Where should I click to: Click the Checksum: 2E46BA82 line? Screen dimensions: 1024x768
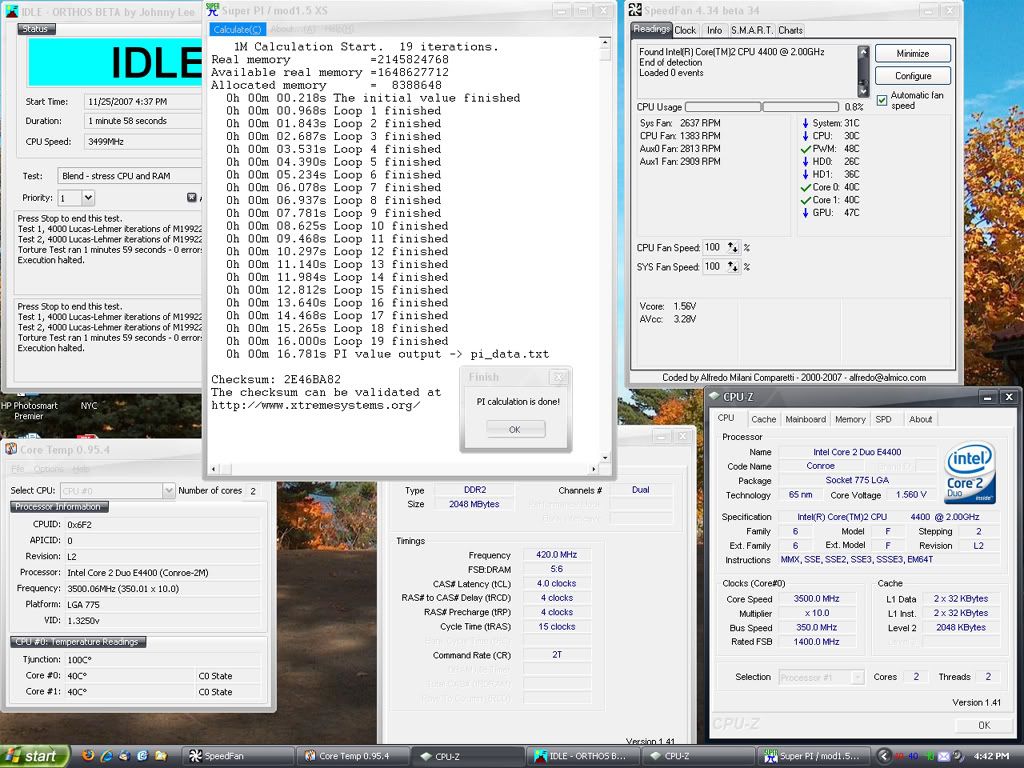tap(276, 379)
